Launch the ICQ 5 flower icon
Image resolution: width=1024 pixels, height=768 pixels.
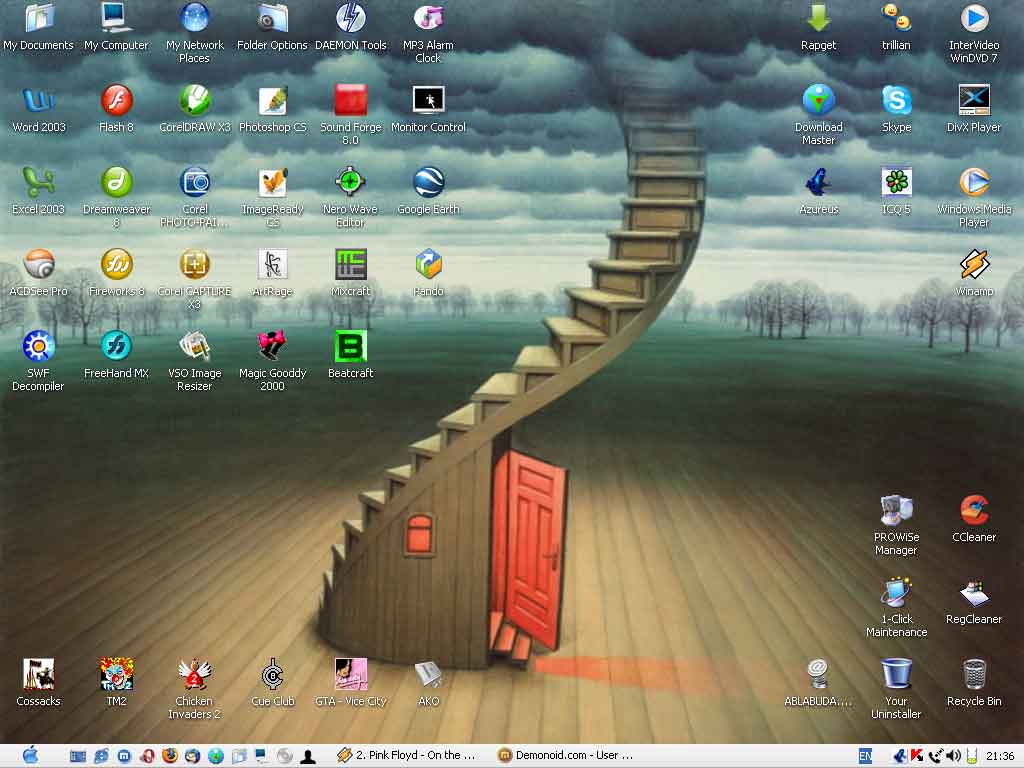coord(896,182)
